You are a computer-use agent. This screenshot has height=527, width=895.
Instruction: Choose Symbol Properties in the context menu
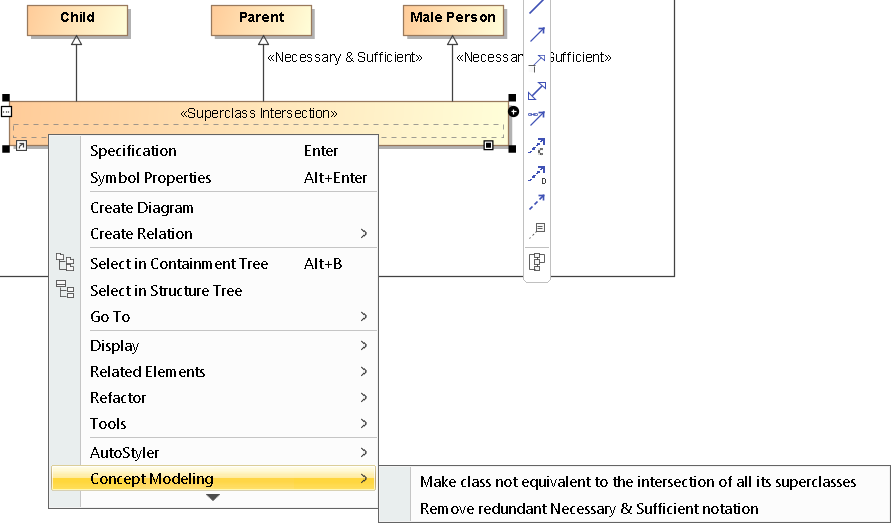[x=150, y=178]
